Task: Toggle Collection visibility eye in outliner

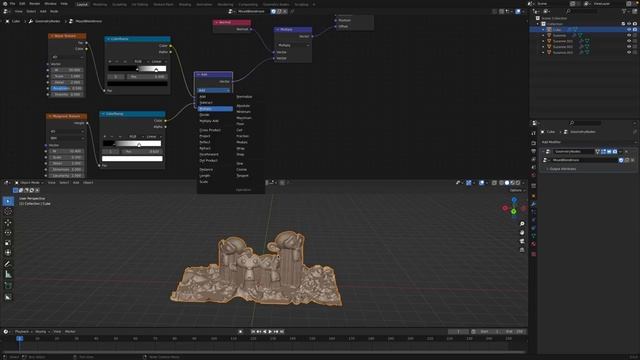Action: [629, 24]
